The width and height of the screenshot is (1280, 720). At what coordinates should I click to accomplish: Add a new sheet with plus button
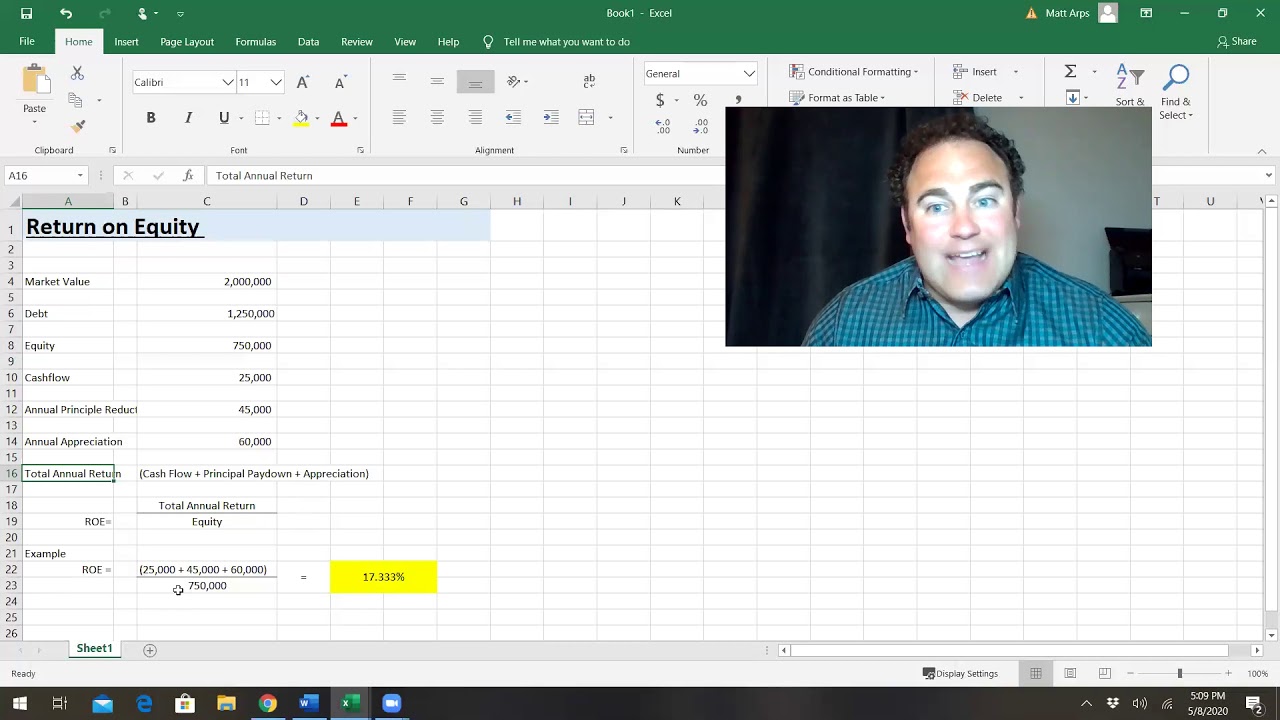[x=150, y=650]
